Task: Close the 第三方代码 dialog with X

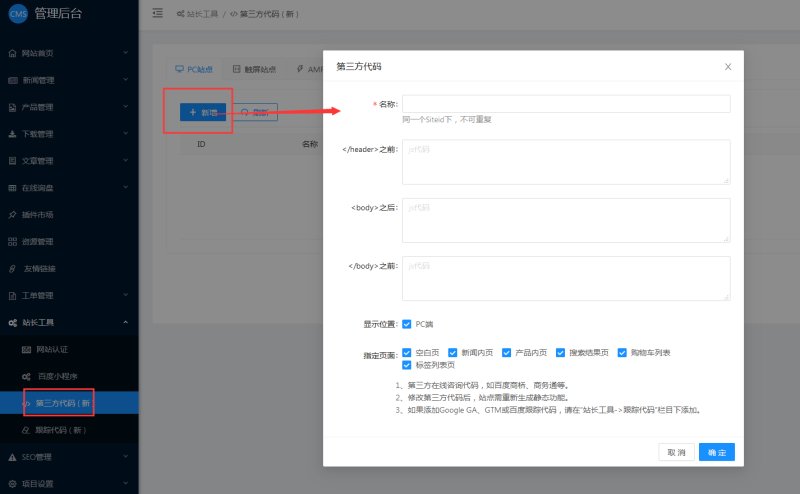Action: (727, 66)
